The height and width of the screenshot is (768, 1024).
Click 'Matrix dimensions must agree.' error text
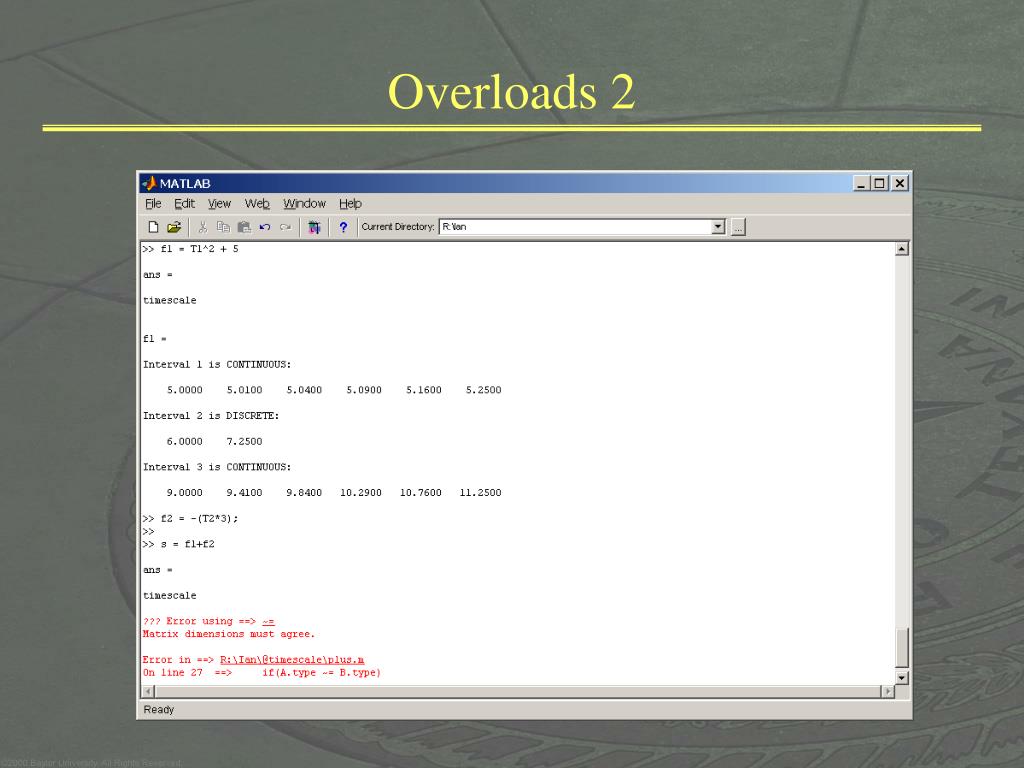tap(229, 634)
